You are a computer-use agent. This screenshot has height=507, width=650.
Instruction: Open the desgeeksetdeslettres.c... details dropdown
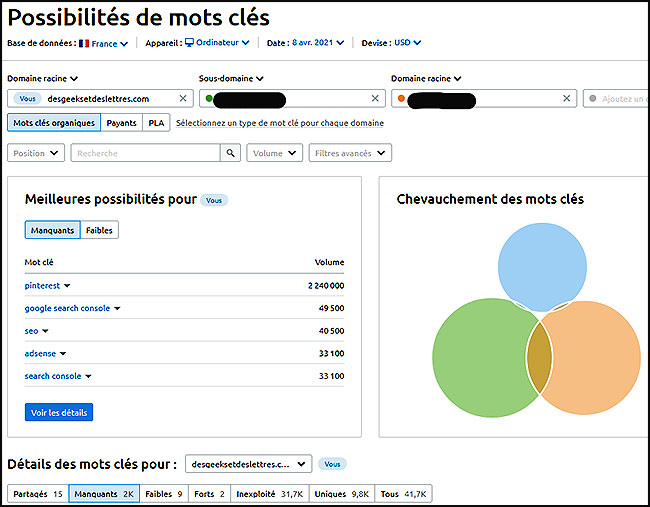(248, 464)
